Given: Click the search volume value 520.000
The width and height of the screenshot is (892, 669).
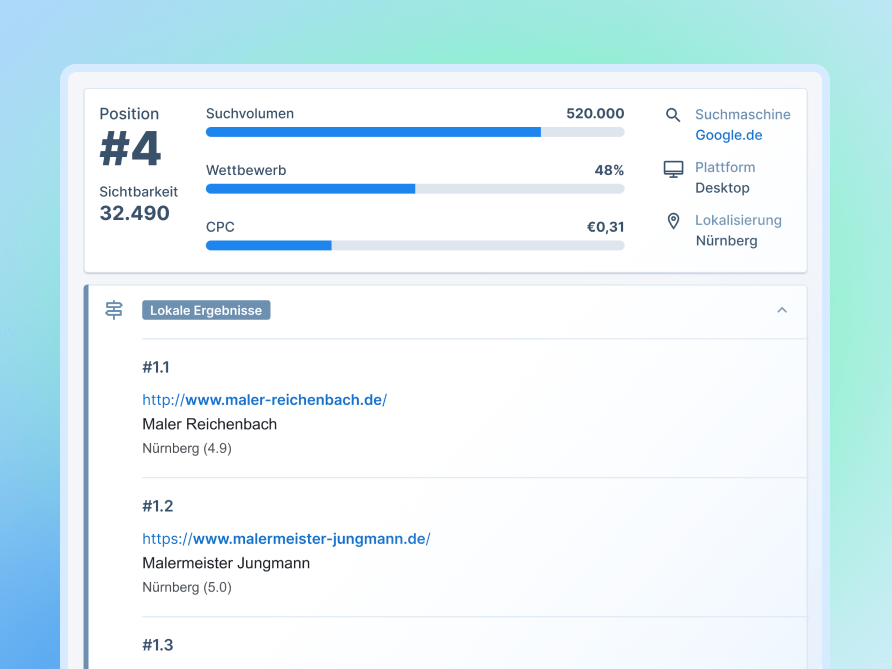Looking at the screenshot, I should [x=595, y=114].
